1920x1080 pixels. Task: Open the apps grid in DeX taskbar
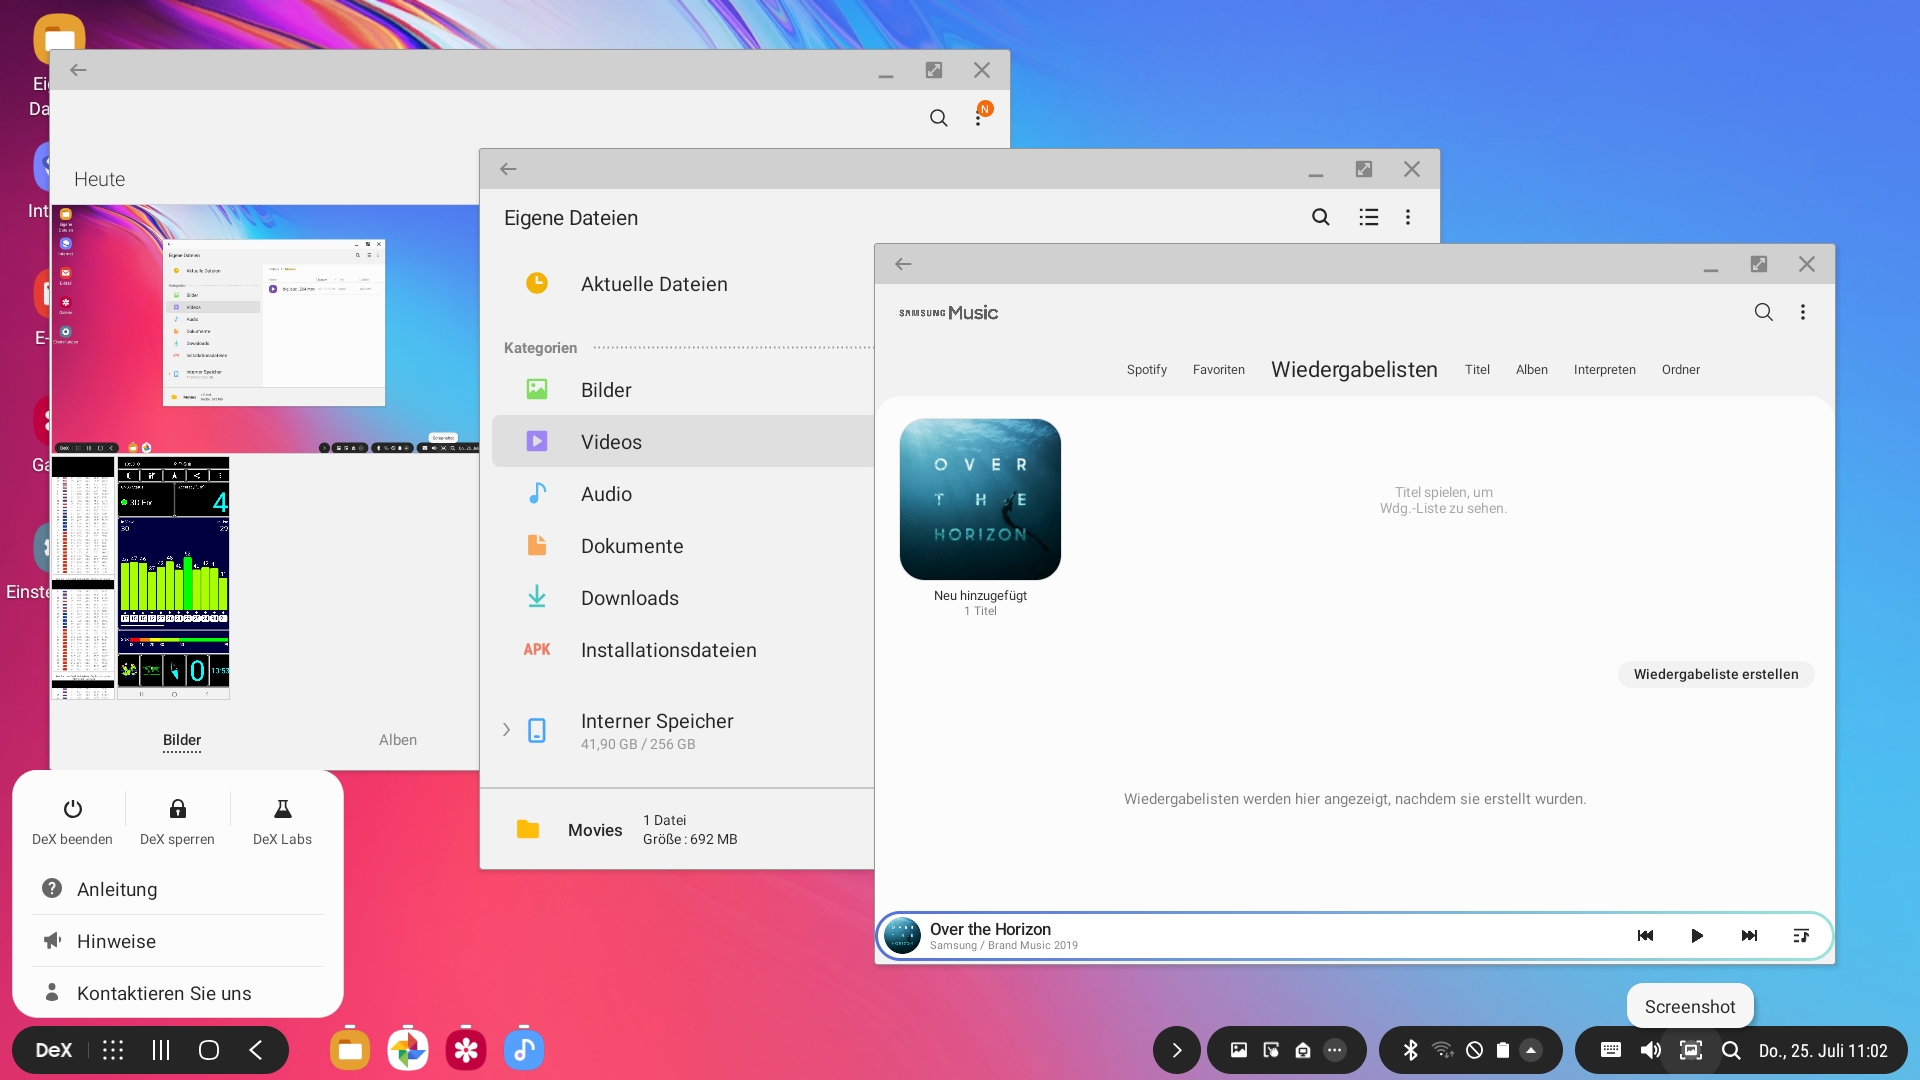[113, 1050]
